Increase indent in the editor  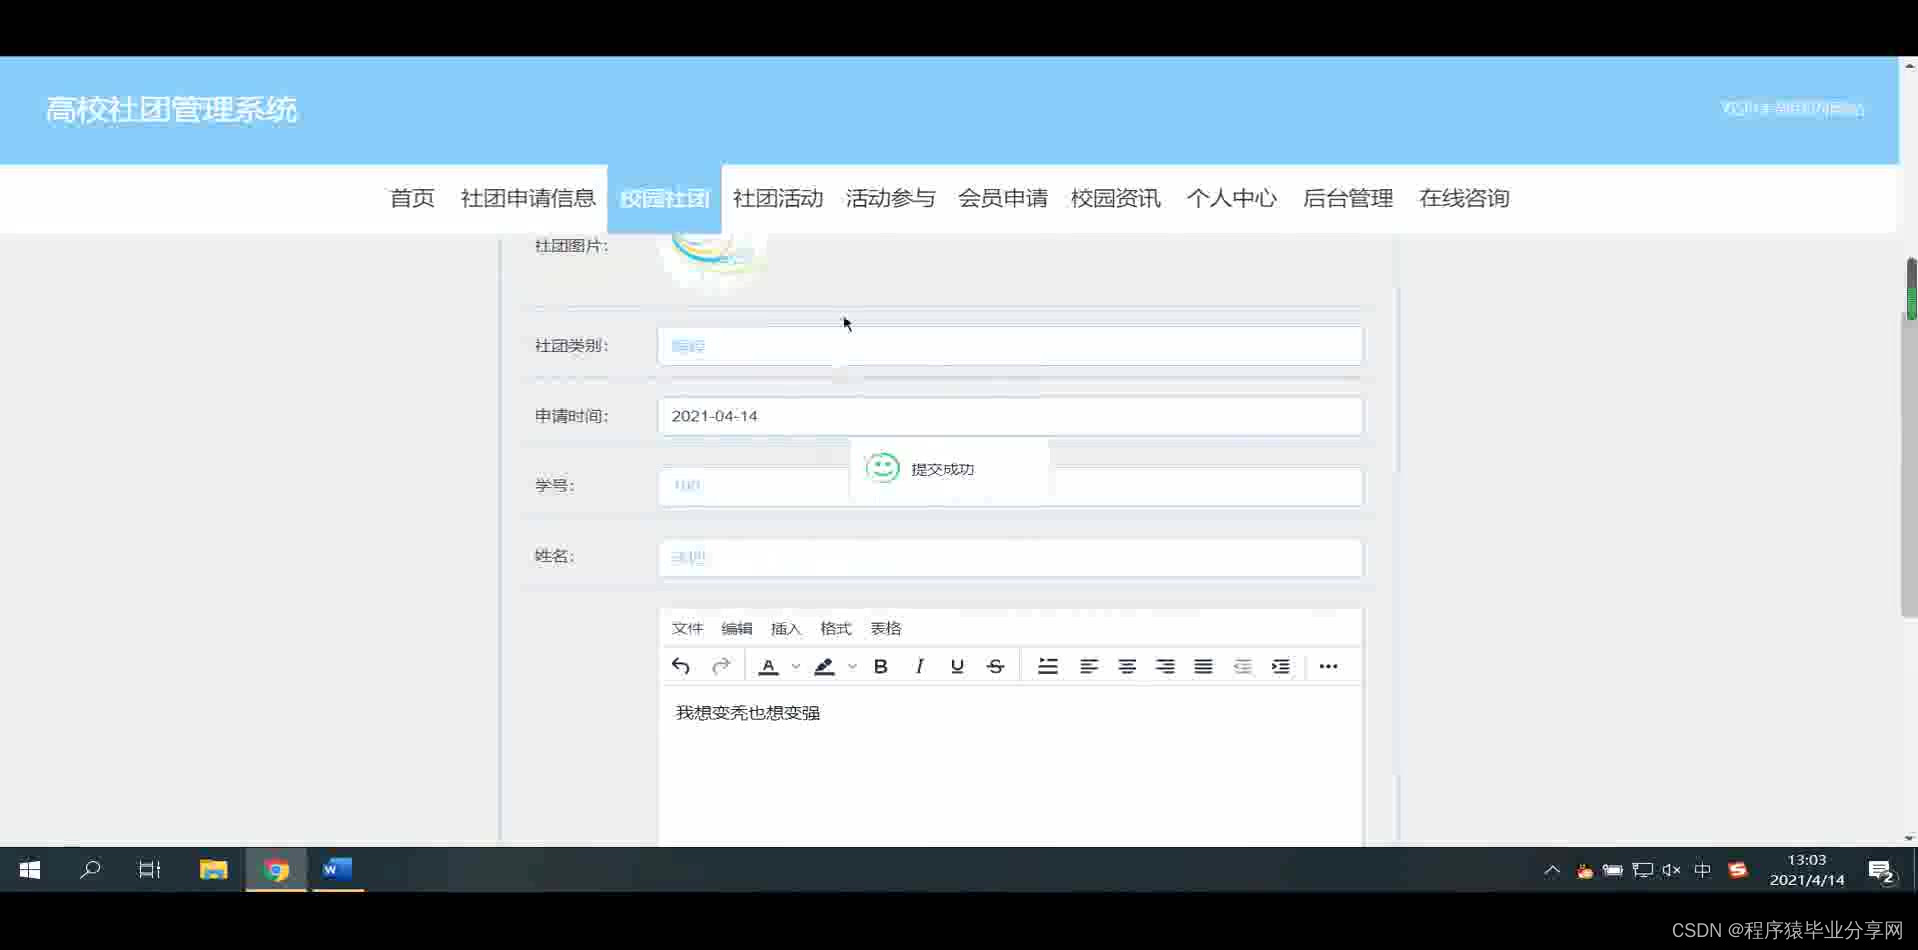coord(1280,666)
